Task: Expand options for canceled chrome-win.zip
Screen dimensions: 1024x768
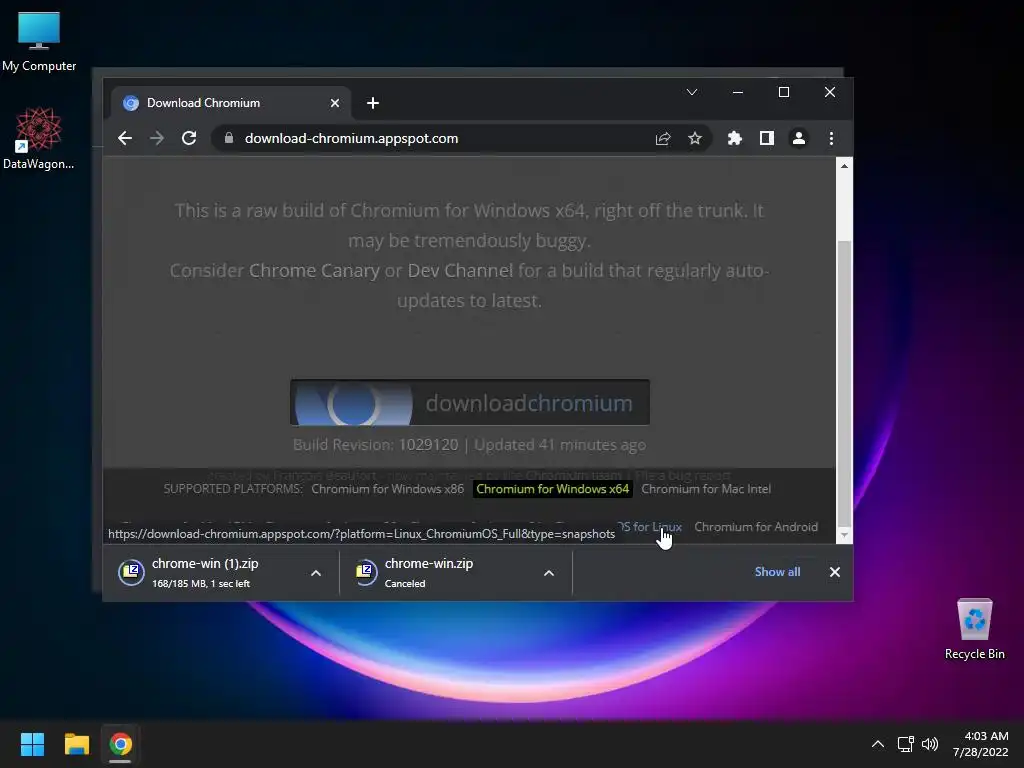Action: point(549,573)
